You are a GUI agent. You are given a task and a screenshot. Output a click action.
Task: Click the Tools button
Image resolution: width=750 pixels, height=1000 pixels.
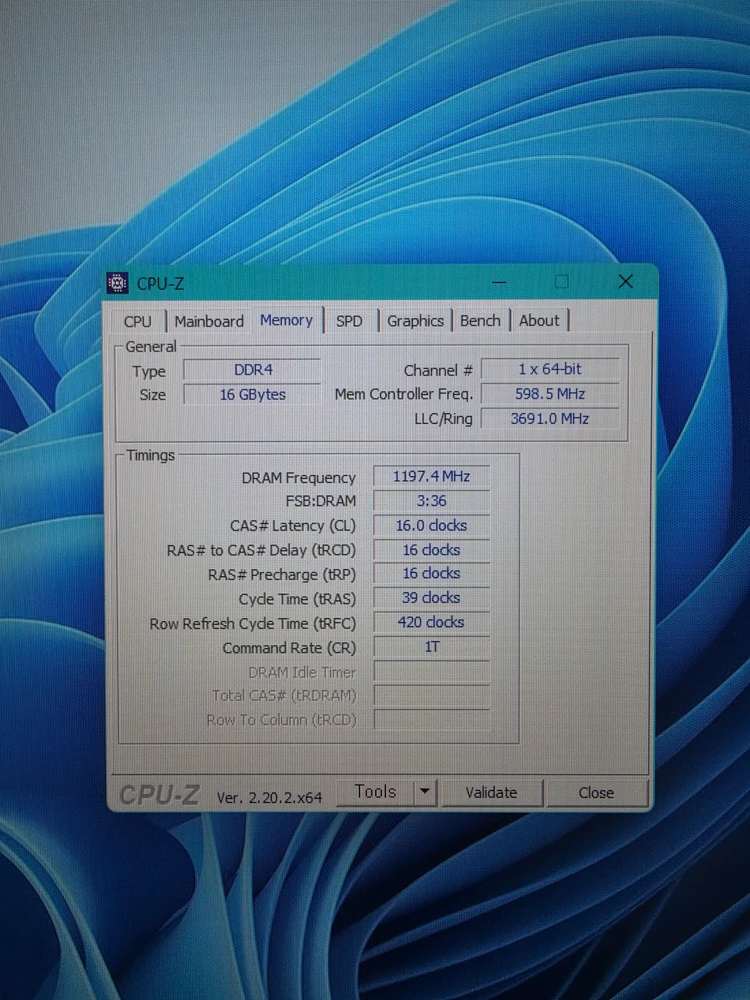click(375, 792)
